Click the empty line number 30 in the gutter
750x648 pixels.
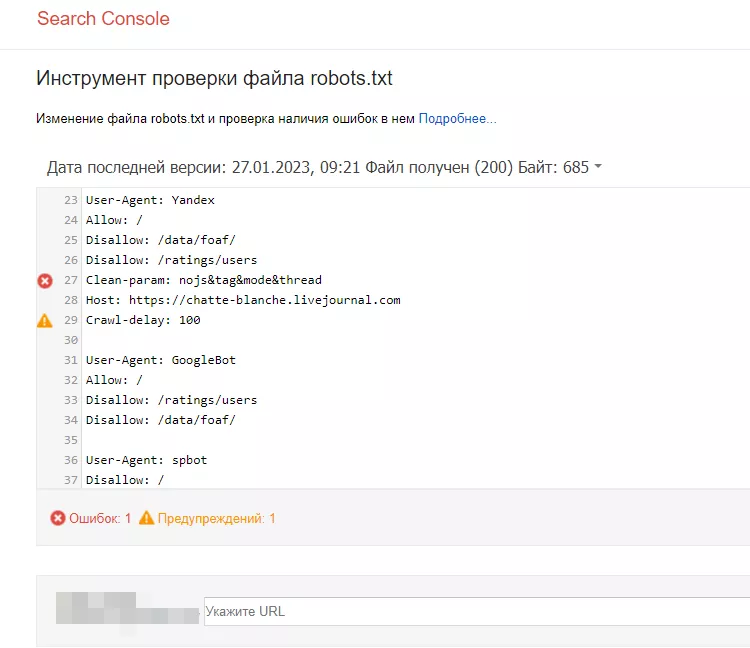pyautogui.click(x=71, y=340)
